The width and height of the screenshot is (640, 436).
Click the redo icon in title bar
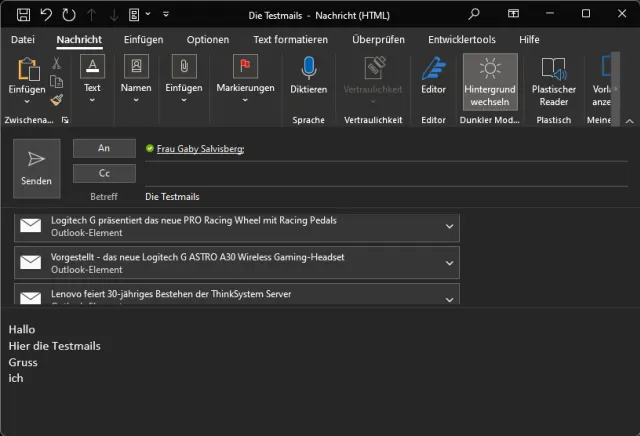(x=69, y=15)
